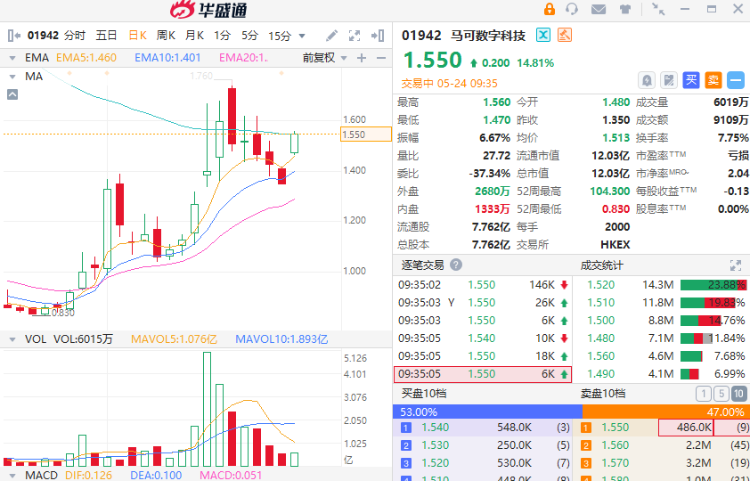Collapse right panel arrow icon in chart toolbar
Viewport: 750px width, 481px height.
[x=378, y=35]
